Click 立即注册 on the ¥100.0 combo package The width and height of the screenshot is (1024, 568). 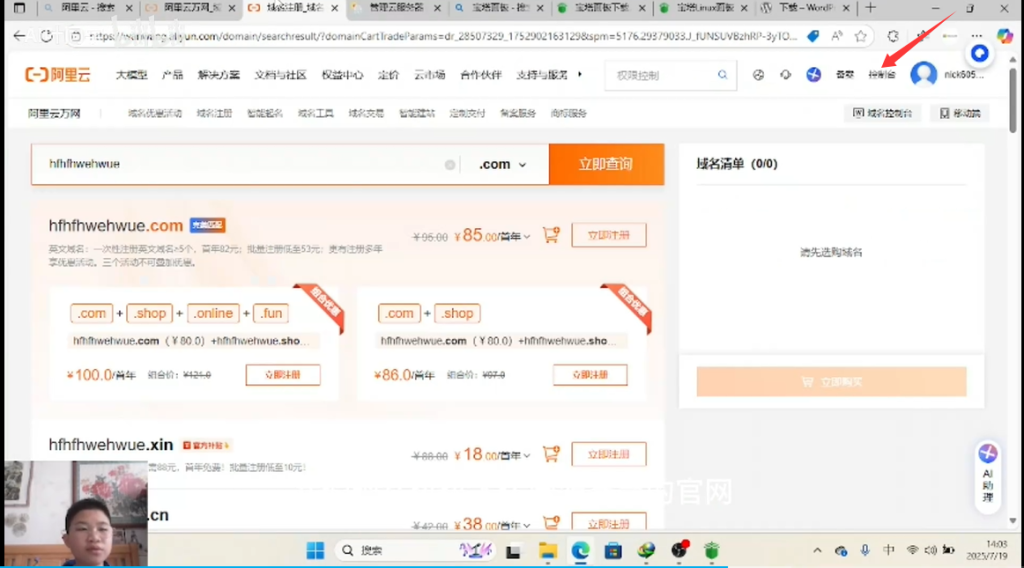click(283, 375)
